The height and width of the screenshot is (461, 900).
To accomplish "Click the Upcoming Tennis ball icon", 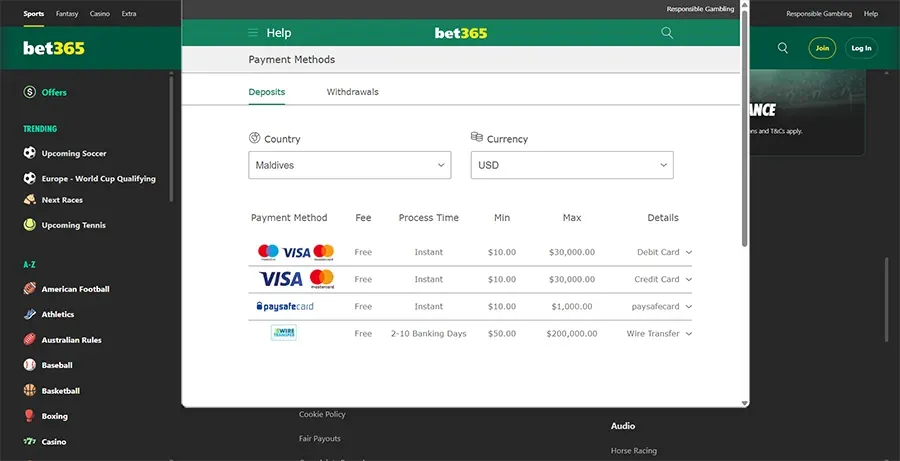I will coord(29,225).
